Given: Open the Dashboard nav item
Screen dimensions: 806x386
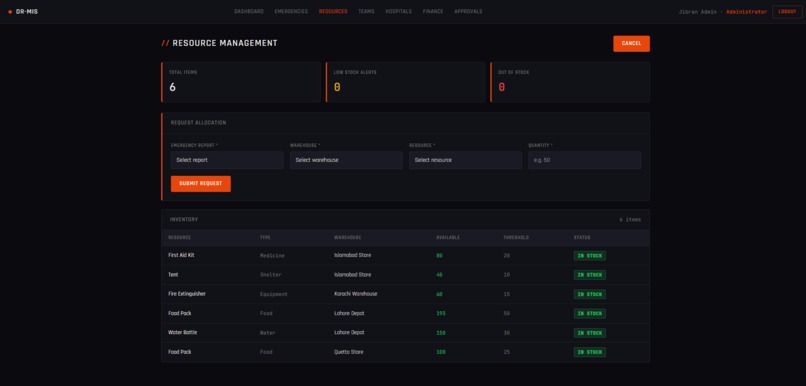Looking at the screenshot, I should coord(249,11).
